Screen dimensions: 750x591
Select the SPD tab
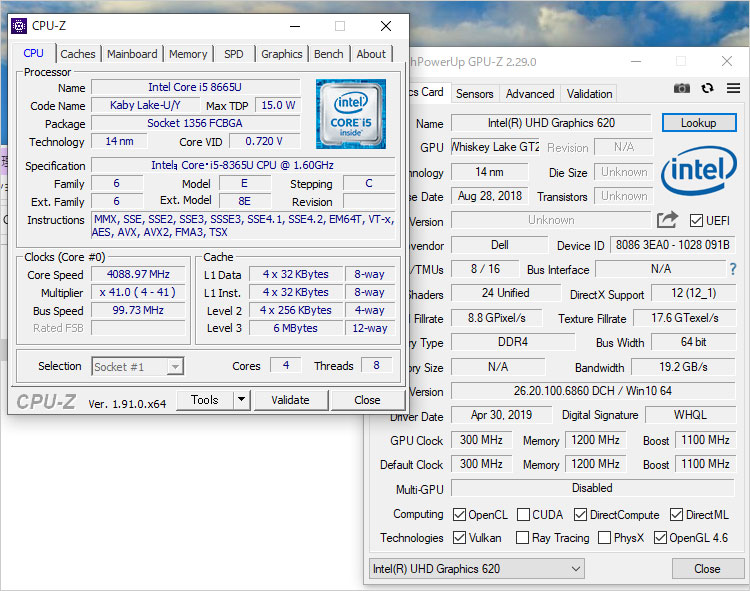[x=234, y=54]
